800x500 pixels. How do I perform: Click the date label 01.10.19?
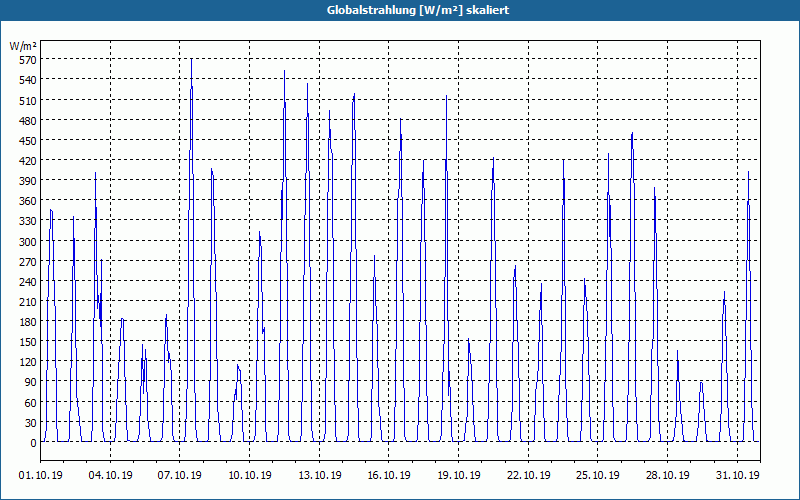tap(41, 476)
